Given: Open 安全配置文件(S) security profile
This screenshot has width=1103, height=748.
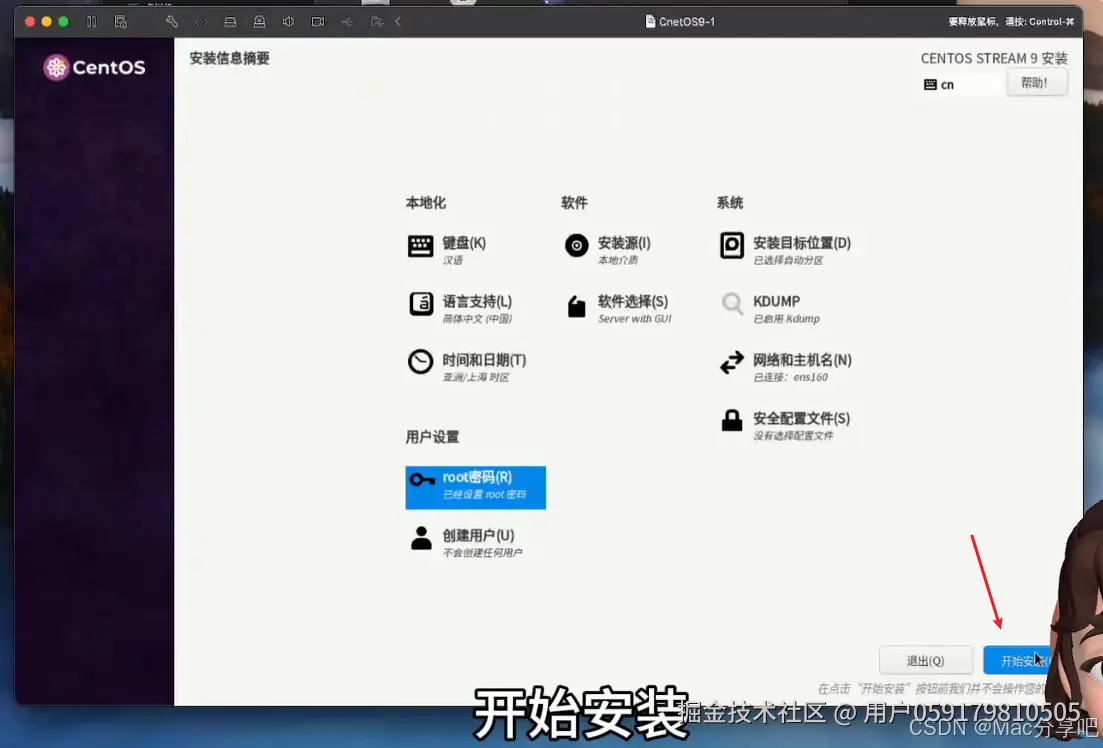Looking at the screenshot, I should click(x=785, y=425).
